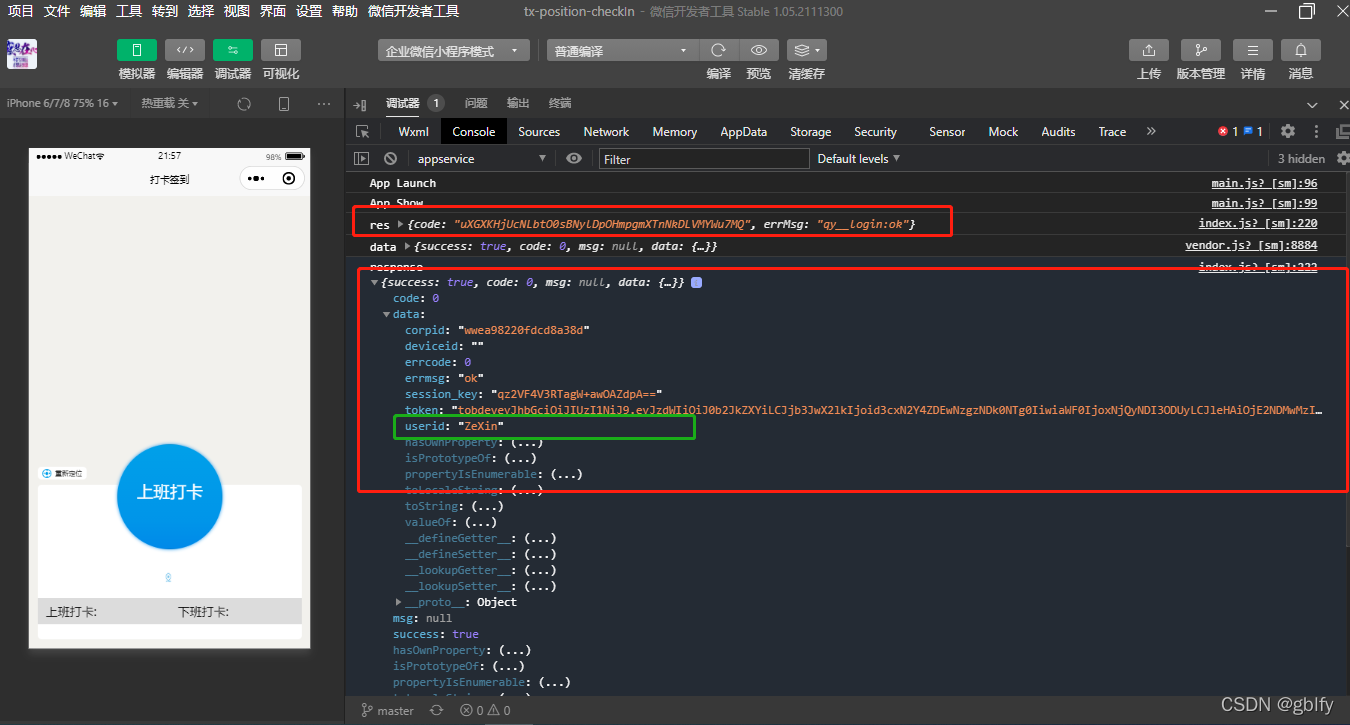
Task: Open the appservice context dropdown
Action: point(481,158)
